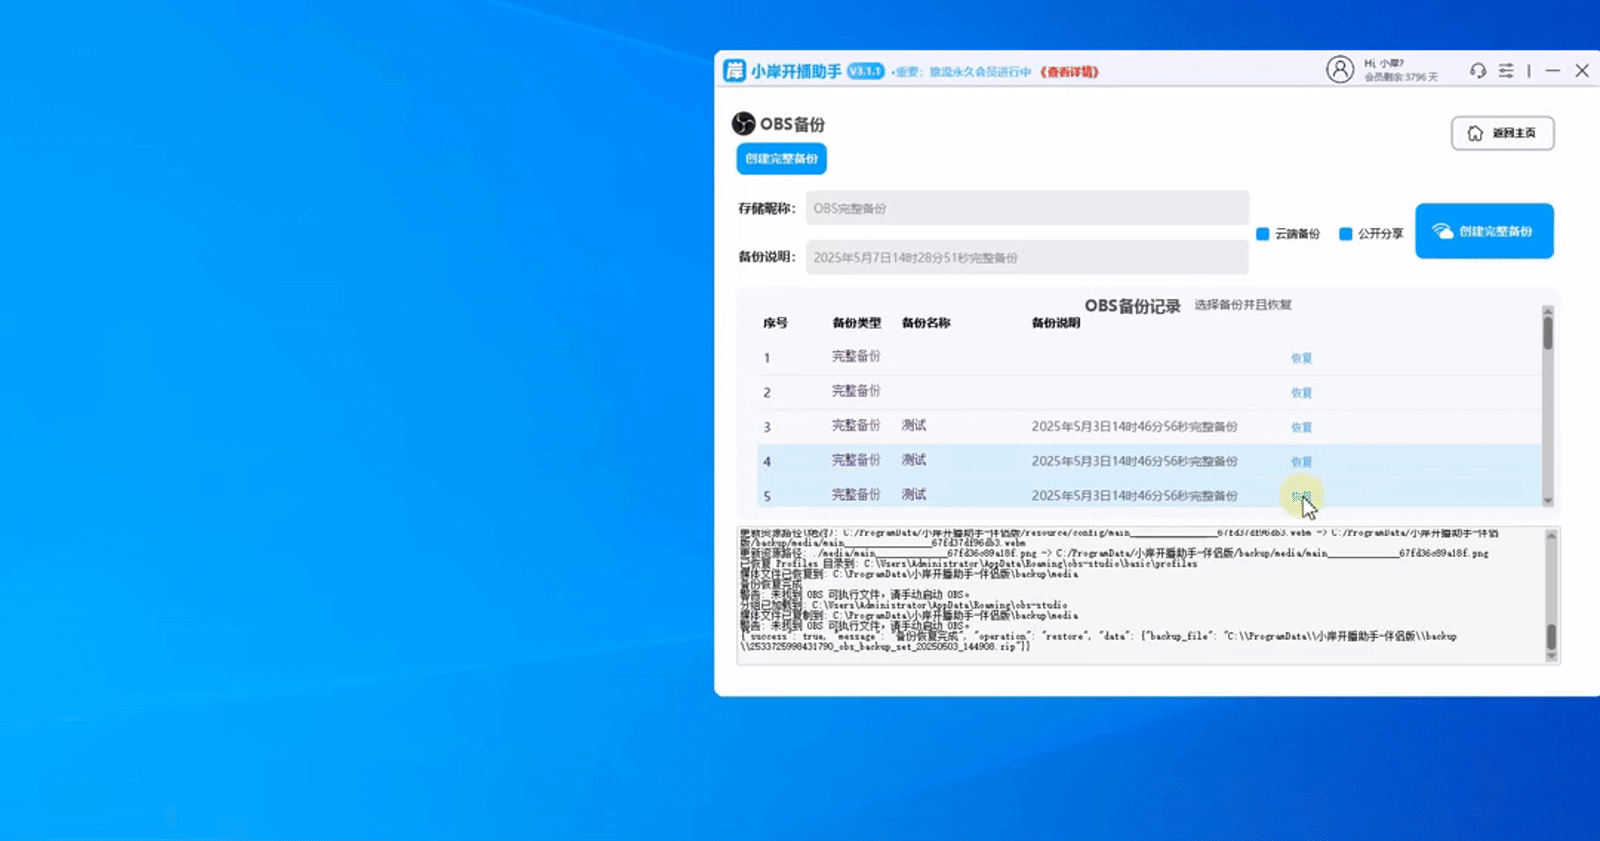Click 恢复 link in row 5
The width and height of the screenshot is (1600, 841).
(x=1301, y=496)
